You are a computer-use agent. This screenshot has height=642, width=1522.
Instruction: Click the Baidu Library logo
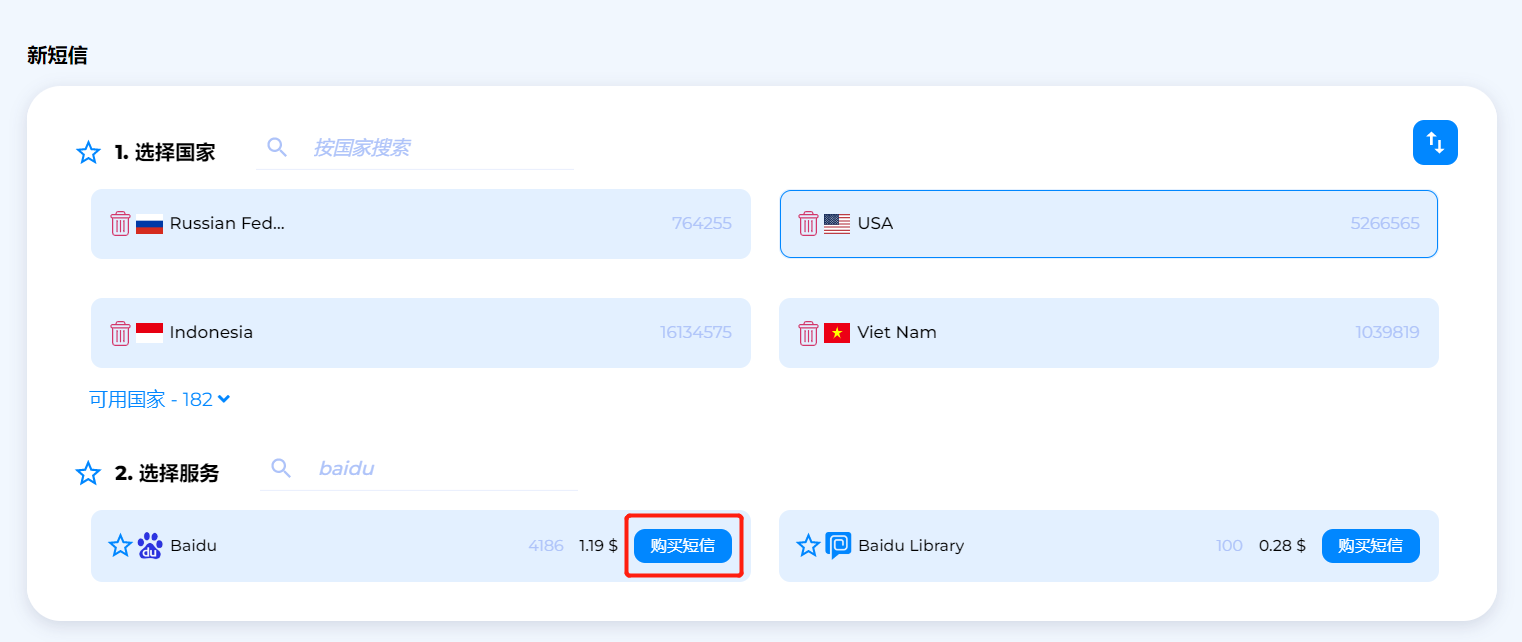click(838, 546)
